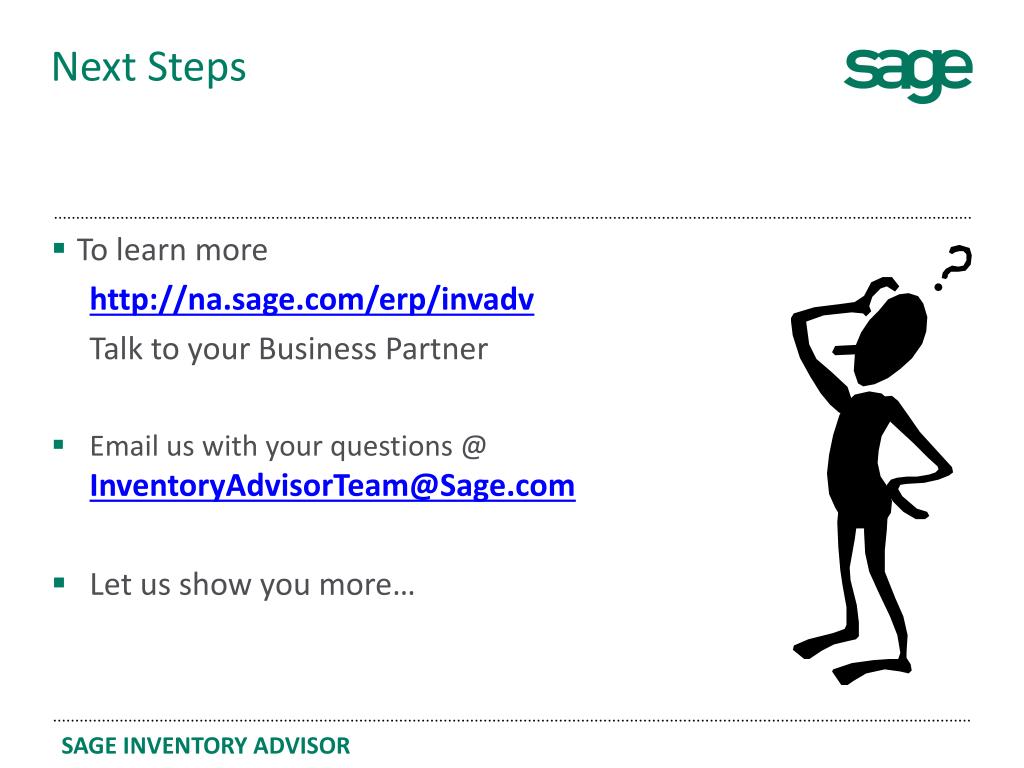Viewport: 1024px width, 768px height.
Task: Click the green bullet beside Email us
Action: coord(59,445)
